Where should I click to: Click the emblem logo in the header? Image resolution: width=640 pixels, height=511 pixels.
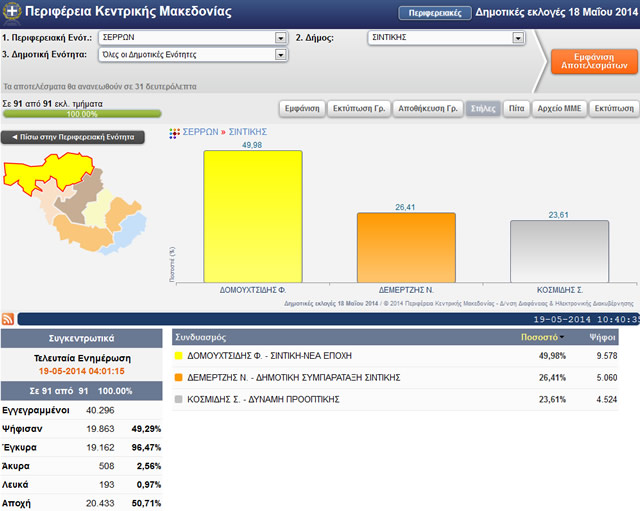coord(12,13)
